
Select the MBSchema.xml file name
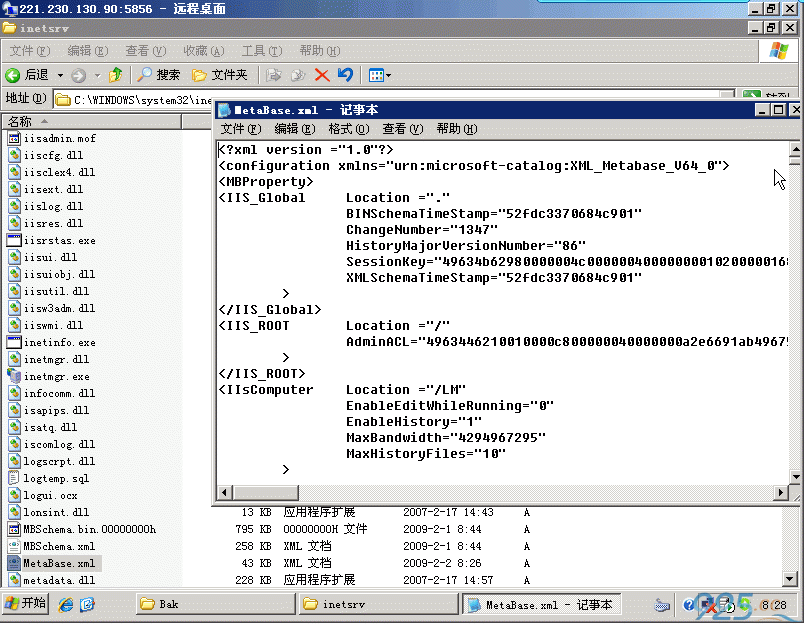(x=59, y=547)
